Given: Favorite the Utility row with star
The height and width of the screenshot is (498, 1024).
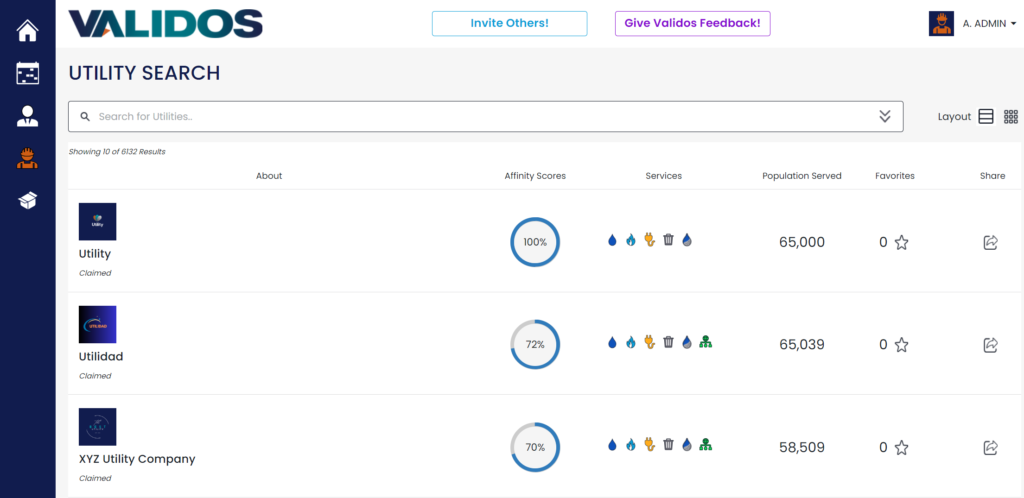Looking at the screenshot, I should [902, 242].
